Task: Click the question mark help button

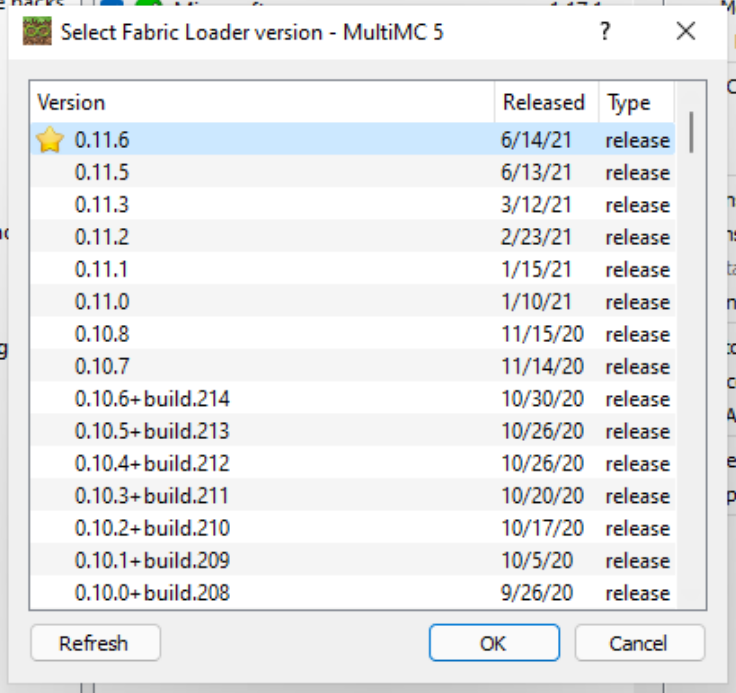Action: tap(604, 32)
